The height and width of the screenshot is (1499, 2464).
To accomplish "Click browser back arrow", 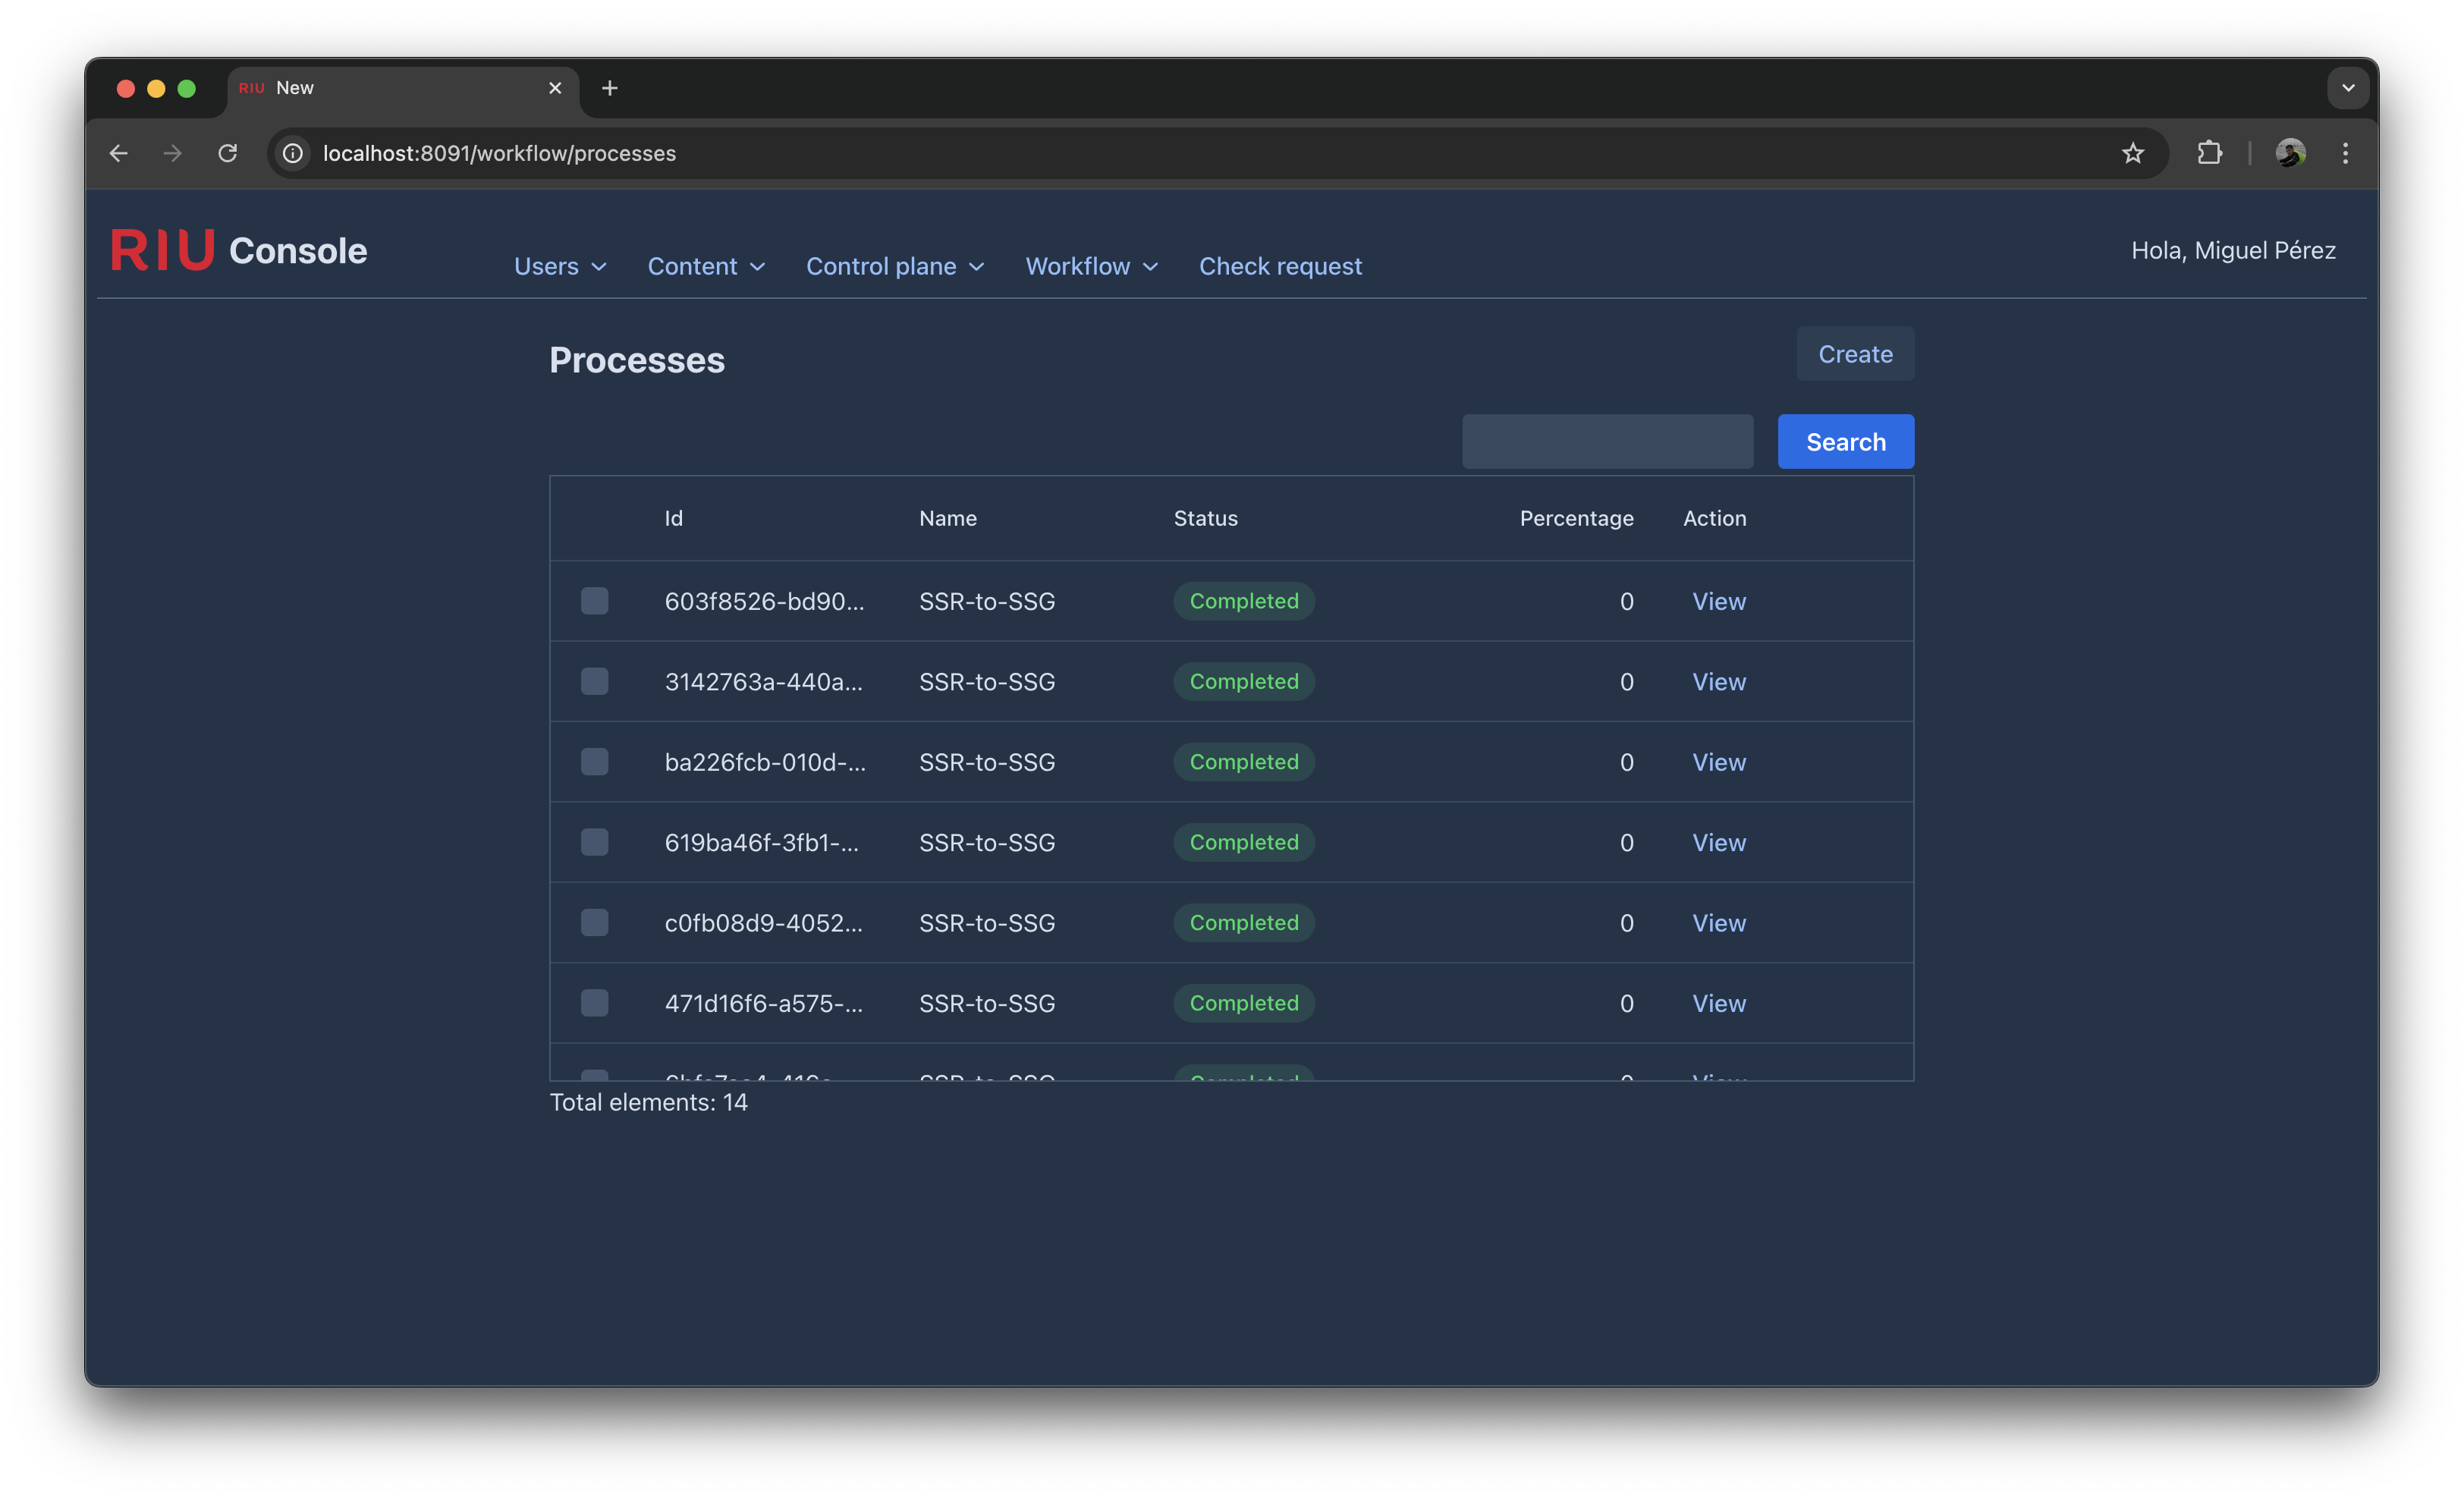I will [119, 153].
